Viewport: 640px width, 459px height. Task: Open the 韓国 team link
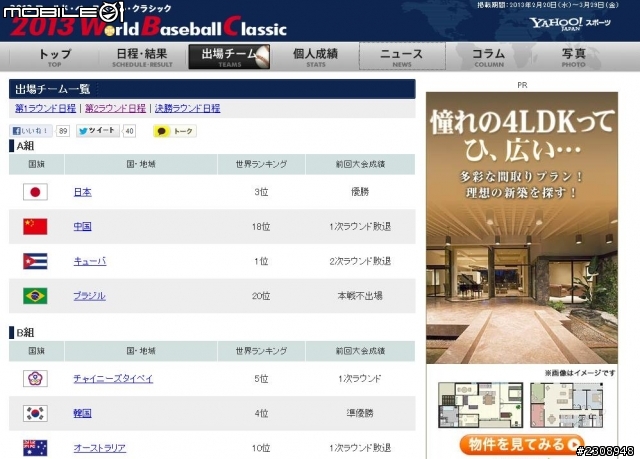(x=82, y=413)
